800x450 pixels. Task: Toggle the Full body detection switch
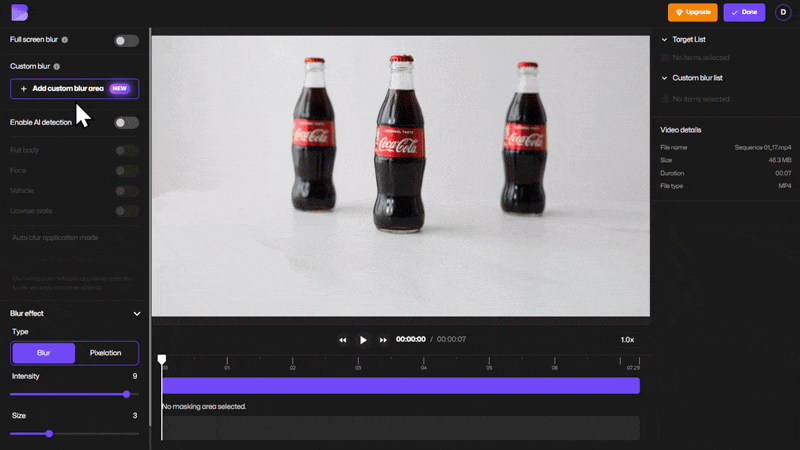click(127, 151)
